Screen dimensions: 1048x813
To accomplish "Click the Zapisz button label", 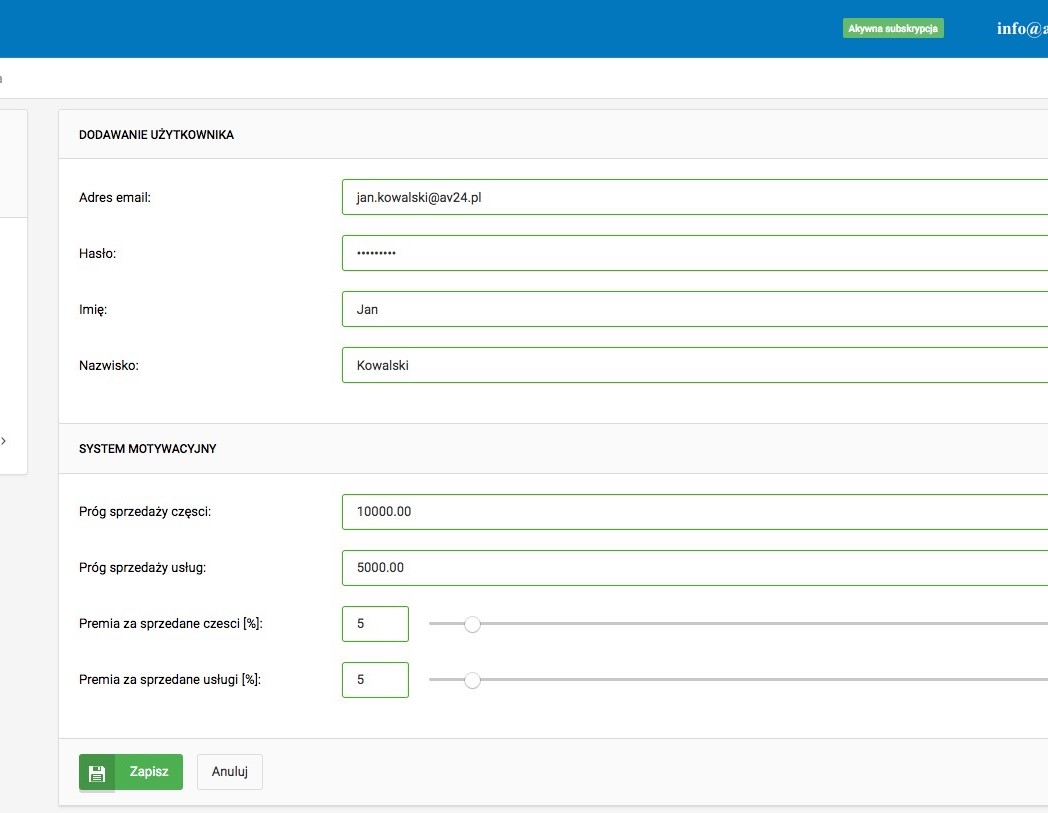I will coord(149,772).
